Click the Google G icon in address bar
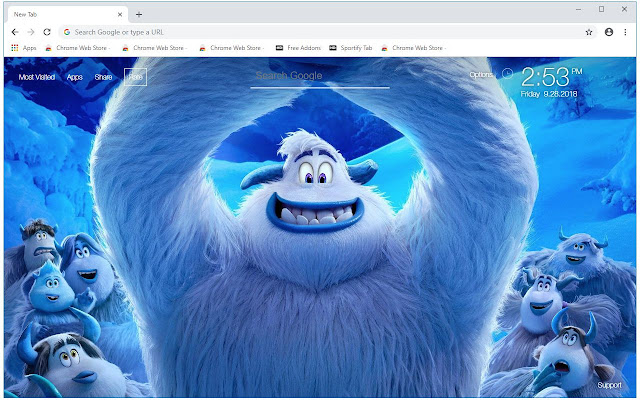 click(x=67, y=32)
